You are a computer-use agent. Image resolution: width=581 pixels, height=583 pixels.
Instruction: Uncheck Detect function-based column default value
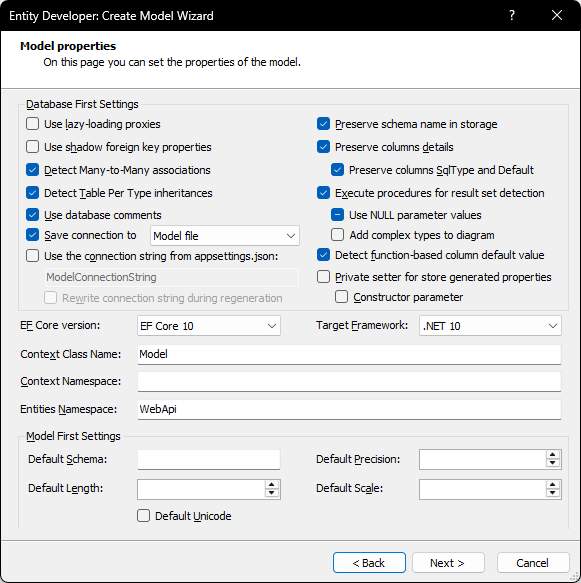coord(323,255)
